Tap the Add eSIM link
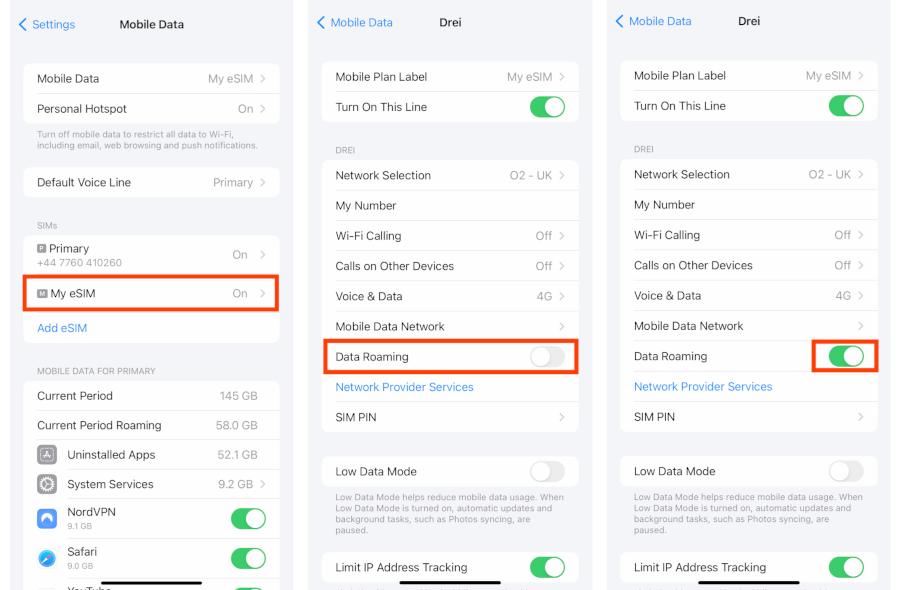 [x=62, y=328]
